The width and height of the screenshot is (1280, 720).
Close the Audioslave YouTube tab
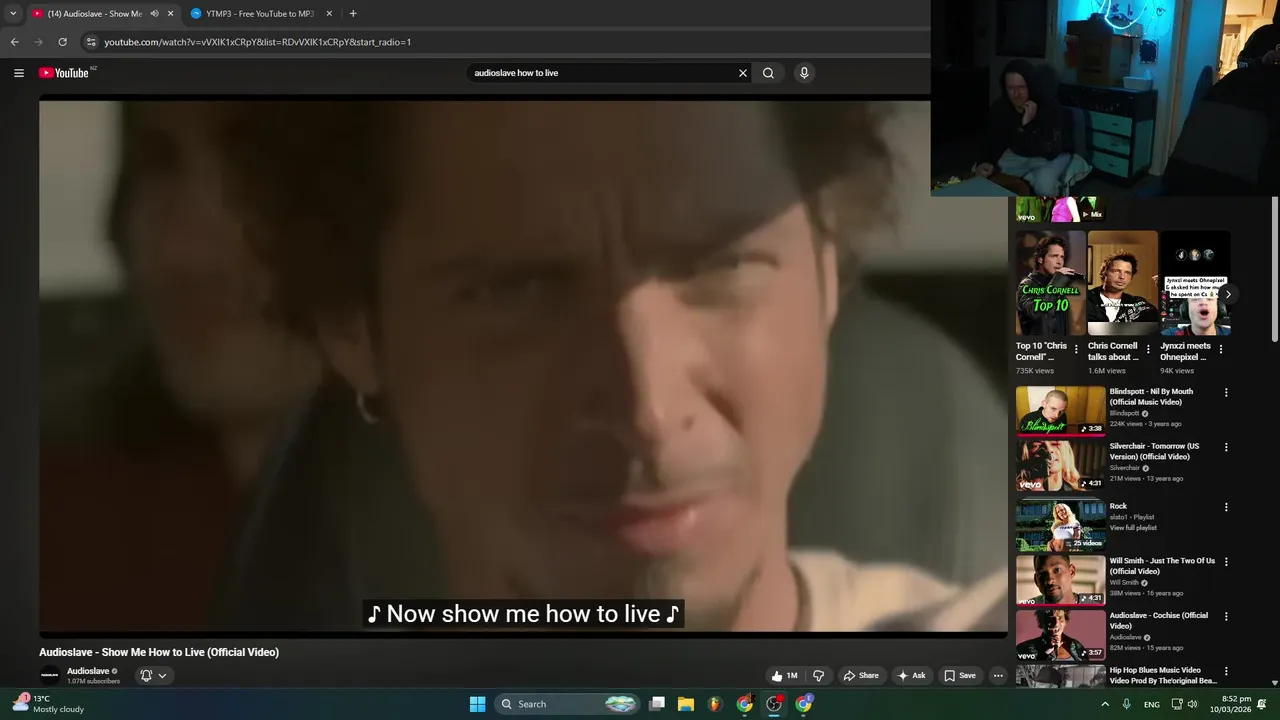[170, 14]
